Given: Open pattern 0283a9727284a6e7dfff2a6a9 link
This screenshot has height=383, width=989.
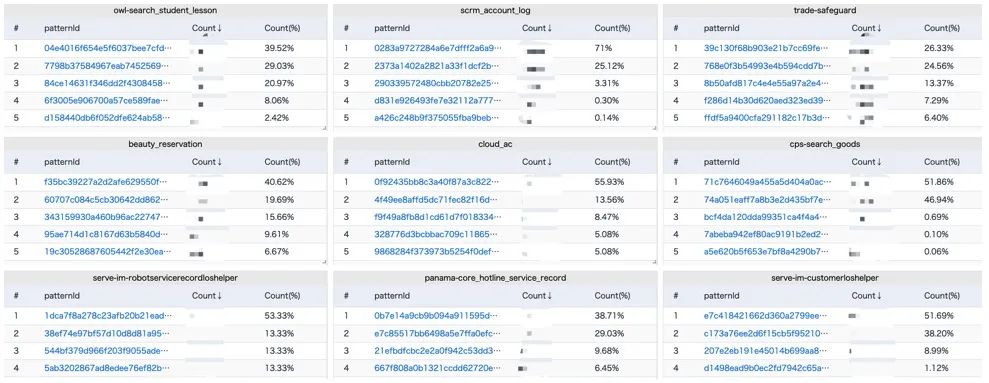Looking at the screenshot, I should click(x=438, y=48).
